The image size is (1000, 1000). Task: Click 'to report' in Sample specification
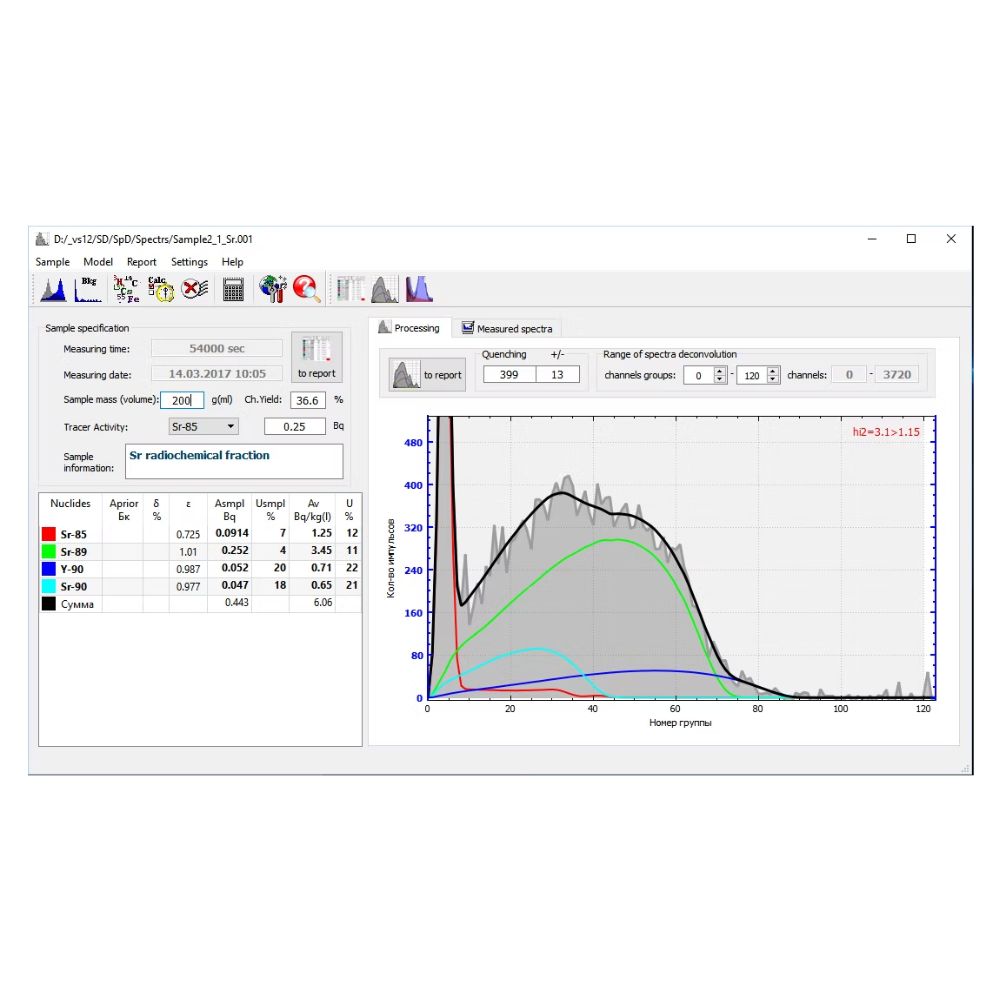(x=316, y=357)
